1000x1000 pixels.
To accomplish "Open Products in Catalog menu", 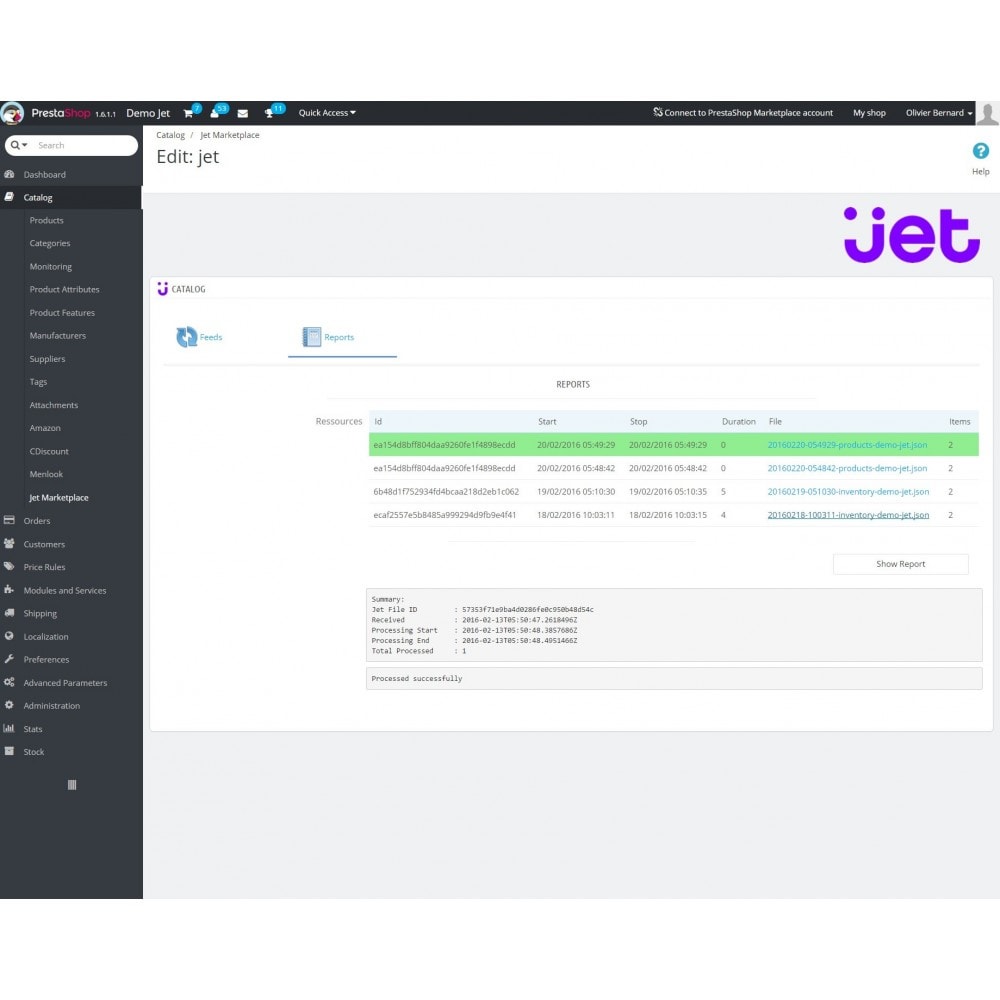I will point(47,220).
